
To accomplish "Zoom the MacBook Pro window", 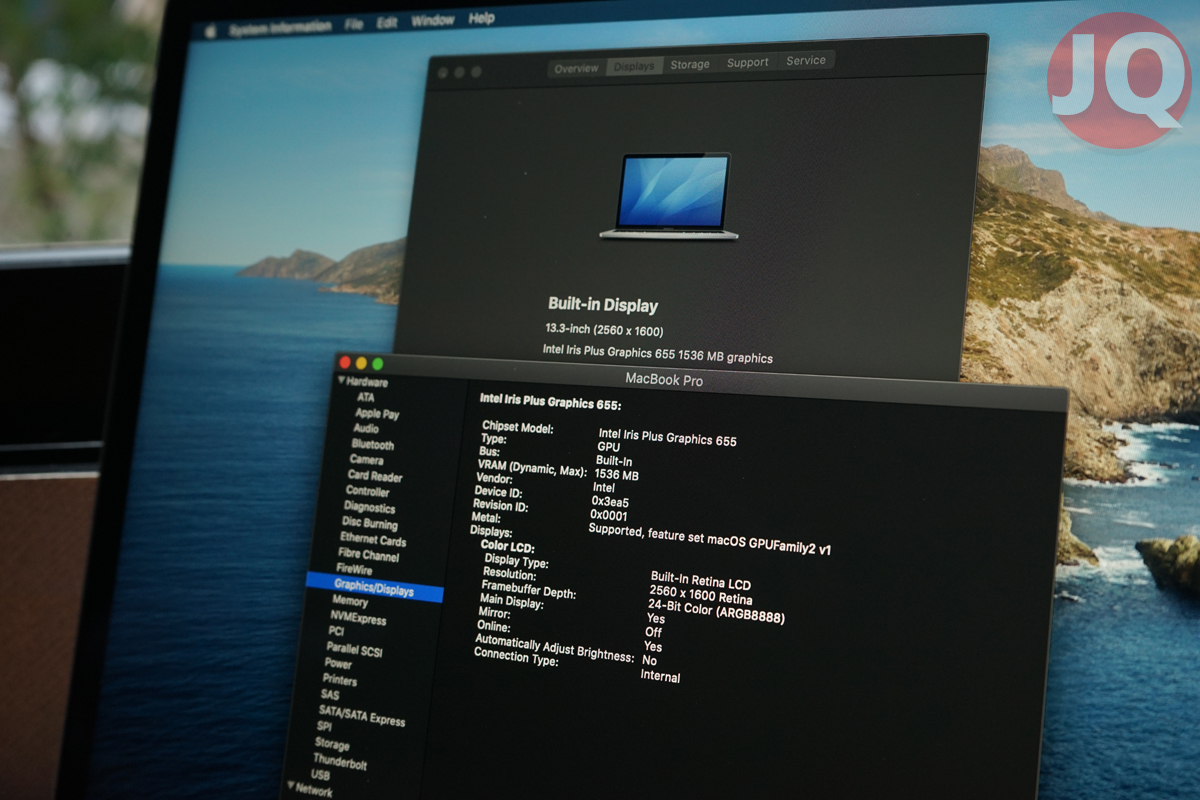I will click(x=378, y=364).
